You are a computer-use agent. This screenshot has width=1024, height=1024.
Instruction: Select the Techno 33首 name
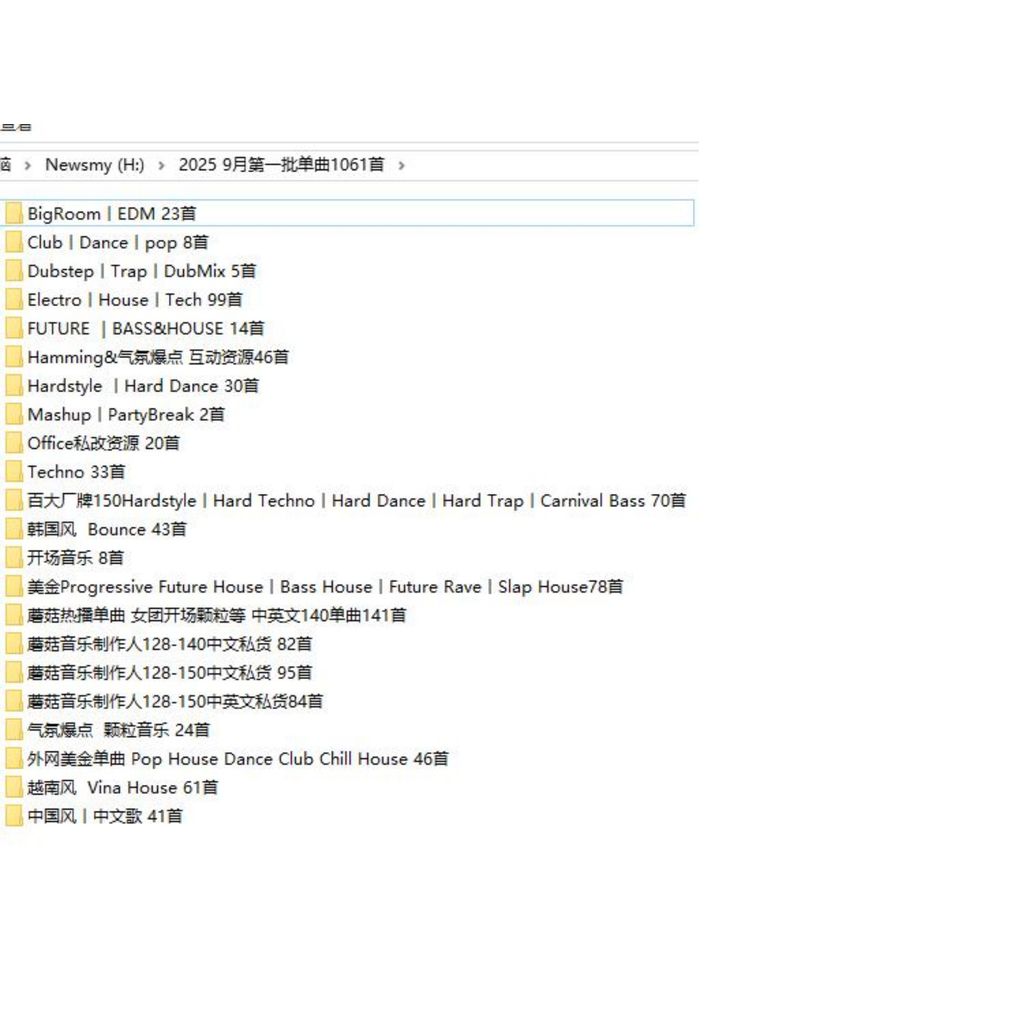(x=76, y=473)
